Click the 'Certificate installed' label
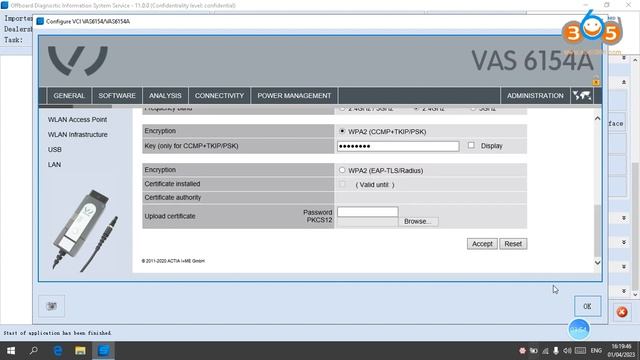This screenshot has height=360, width=640. tap(172, 184)
